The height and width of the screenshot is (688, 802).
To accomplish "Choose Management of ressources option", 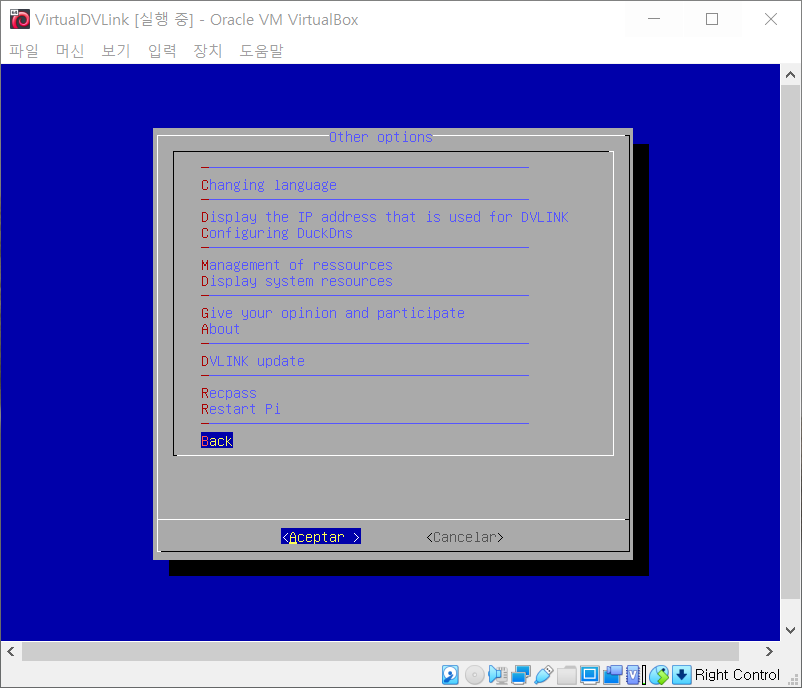I will click(297, 265).
